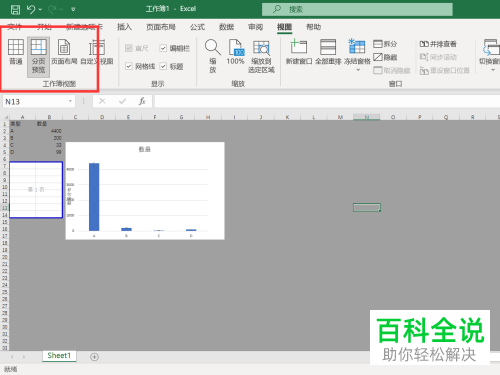Open Customize Quick Access Toolbar dropdown
This screenshot has height=375, width=500.
coord(73,10)
